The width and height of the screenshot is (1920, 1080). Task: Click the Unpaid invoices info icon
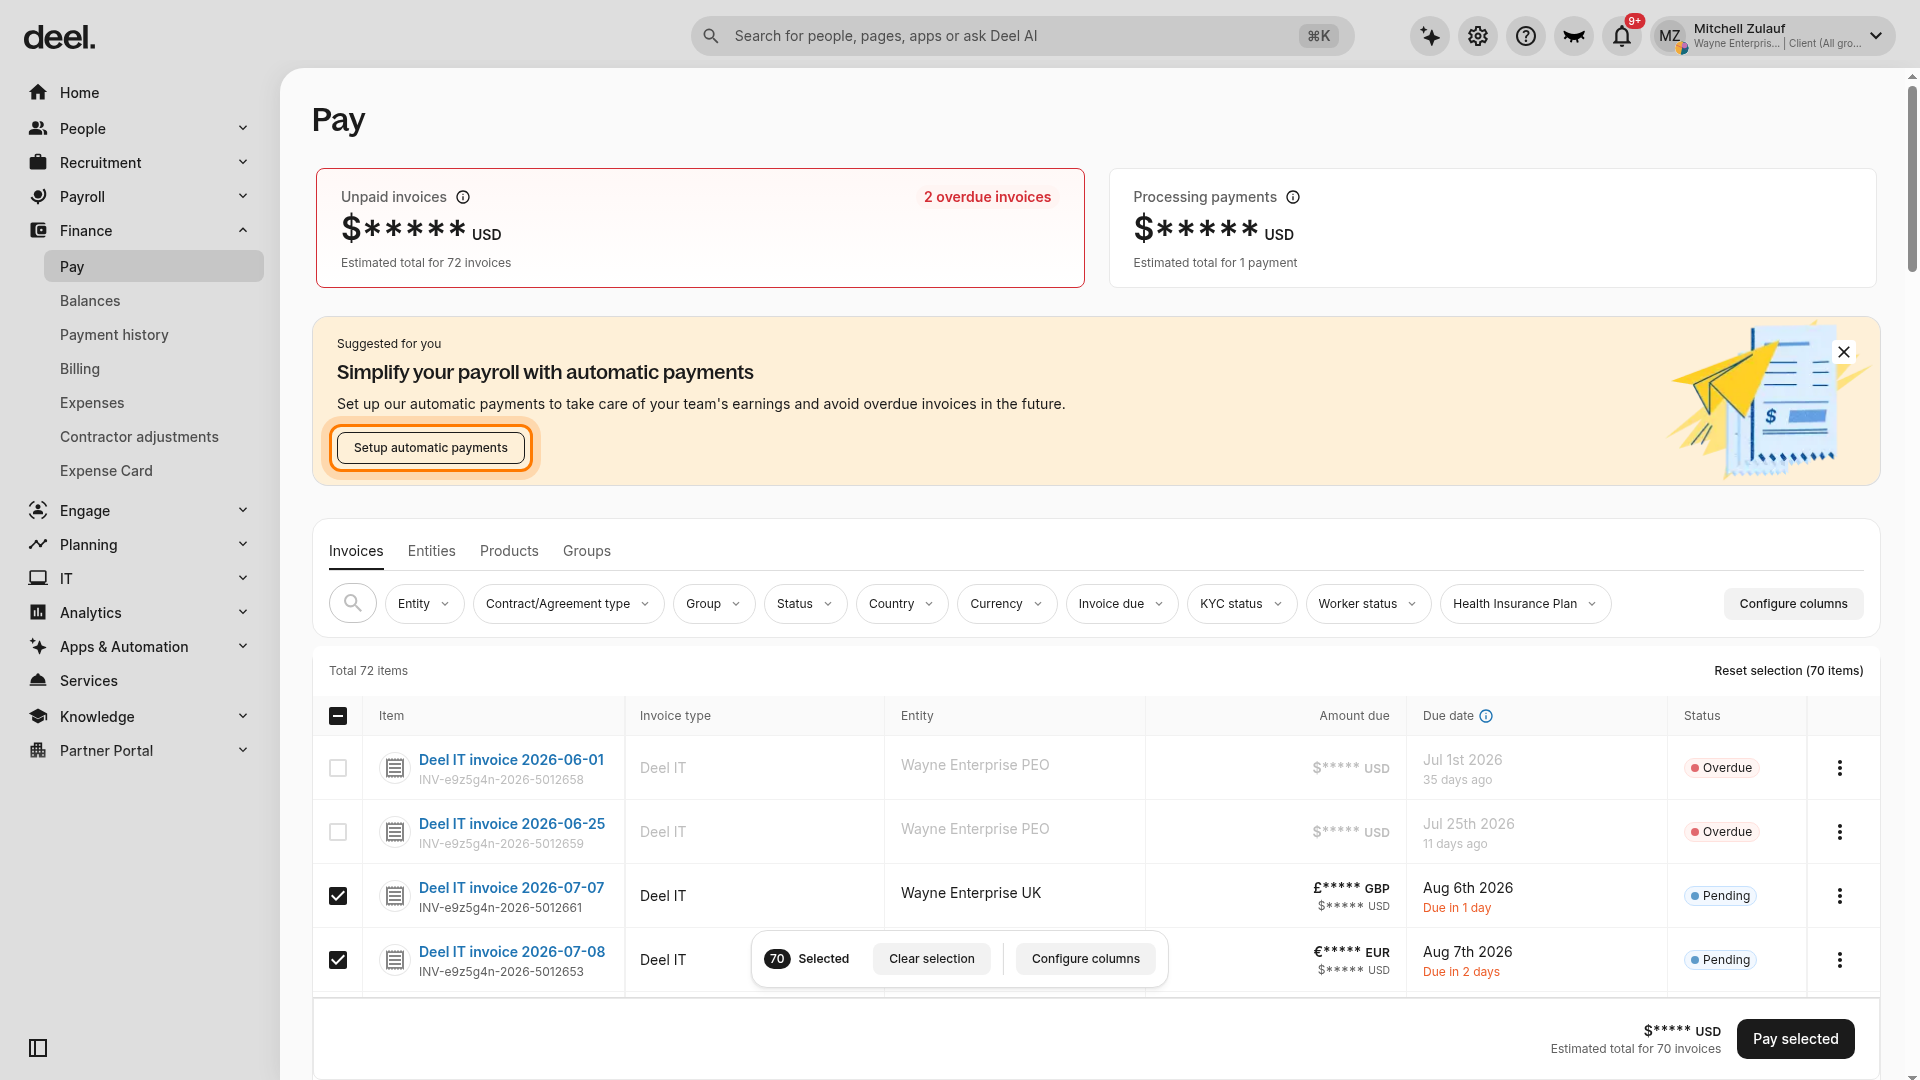[x=463, y=197]
